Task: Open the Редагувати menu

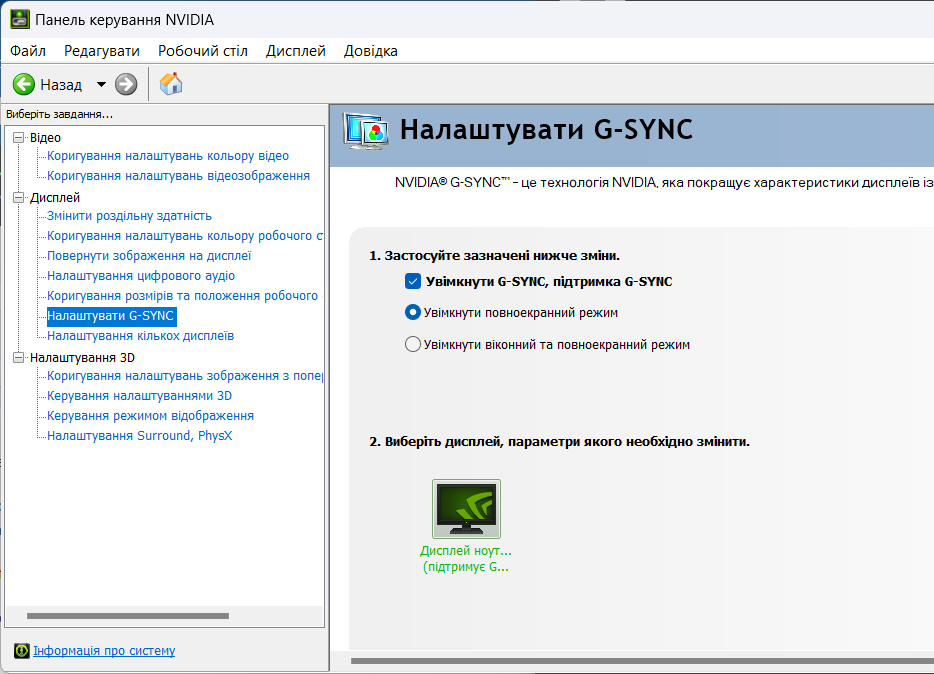Action: 102,51
